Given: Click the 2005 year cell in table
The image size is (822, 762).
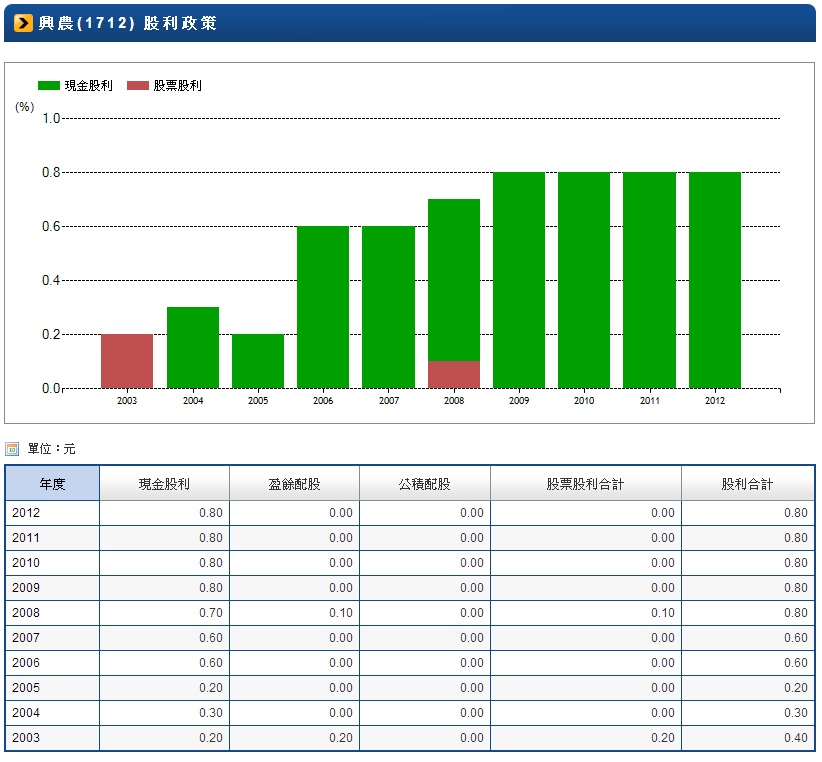Looking at the screenshot, I should pyautogui.click(x=52, y=688).
